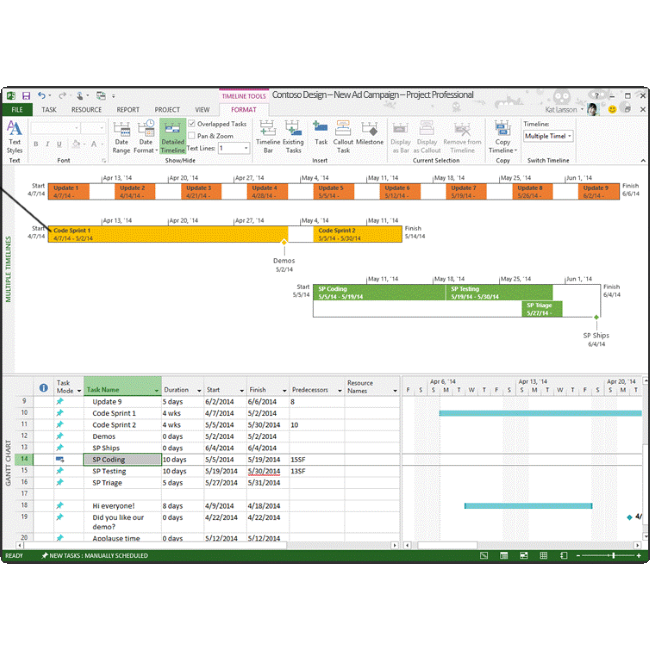This screenshot has height=650, width=650.
Task: Enable the Pan & Zoom checkbox
Action: coord(192,136)
